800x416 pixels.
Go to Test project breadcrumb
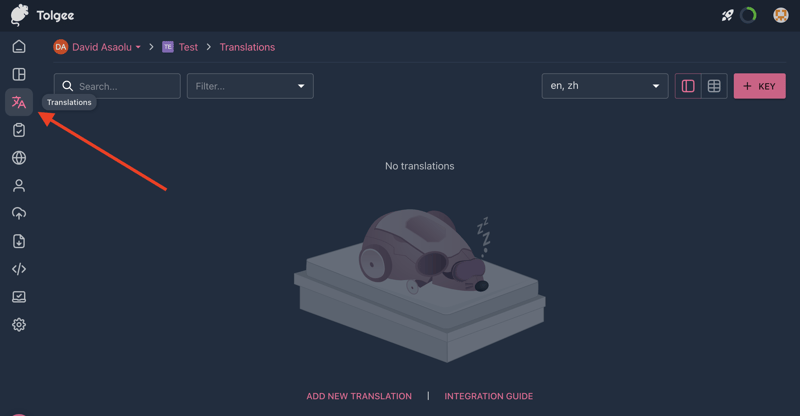(188, 47)
